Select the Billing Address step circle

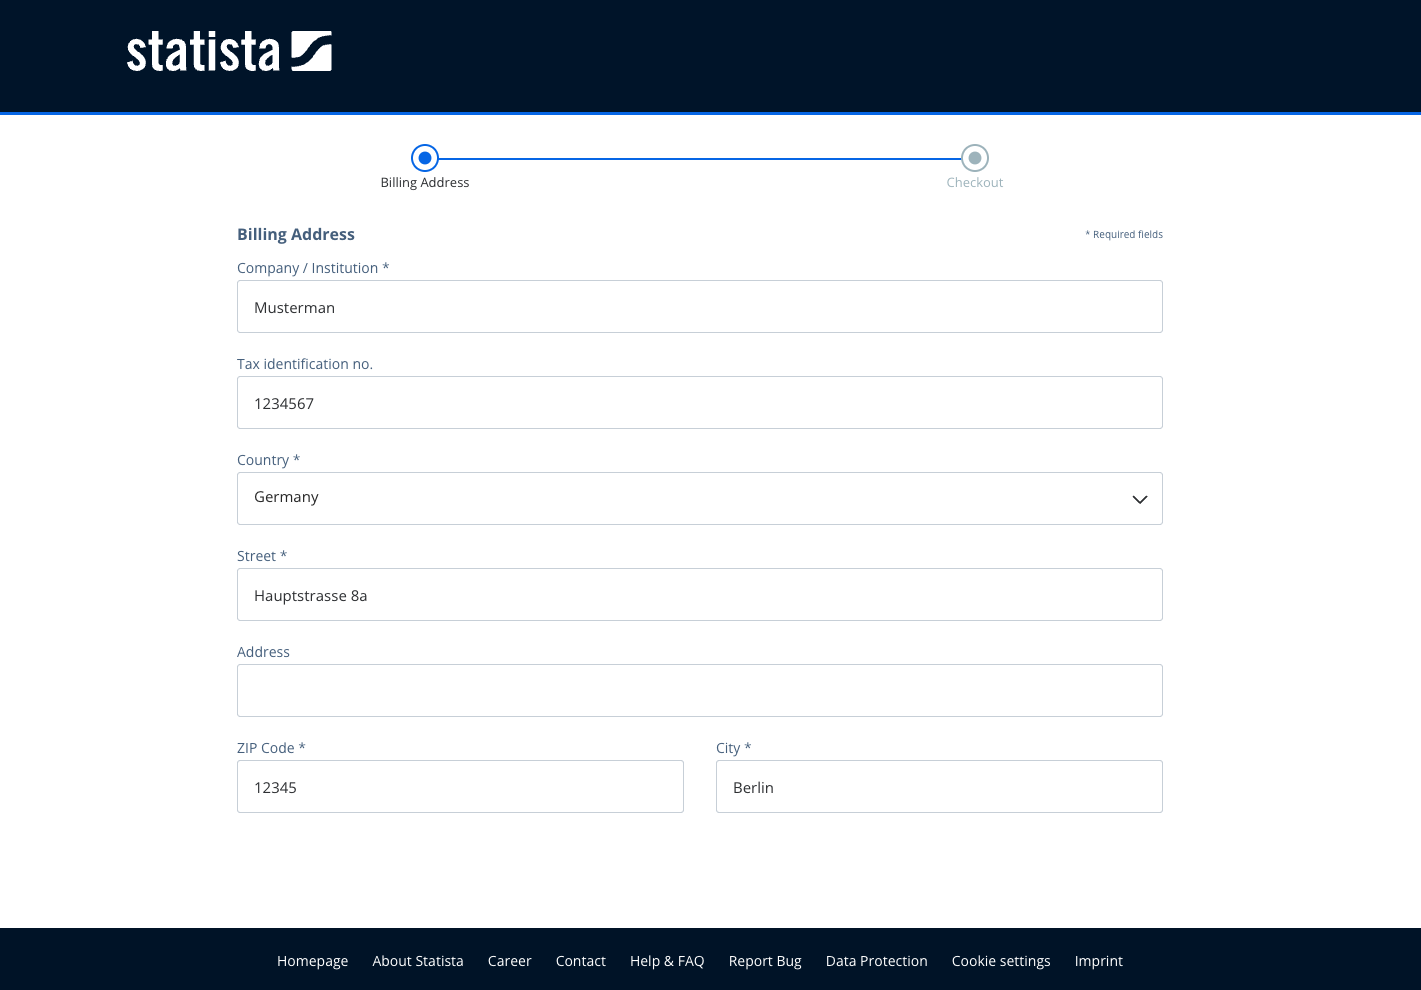tap(425, 158)
